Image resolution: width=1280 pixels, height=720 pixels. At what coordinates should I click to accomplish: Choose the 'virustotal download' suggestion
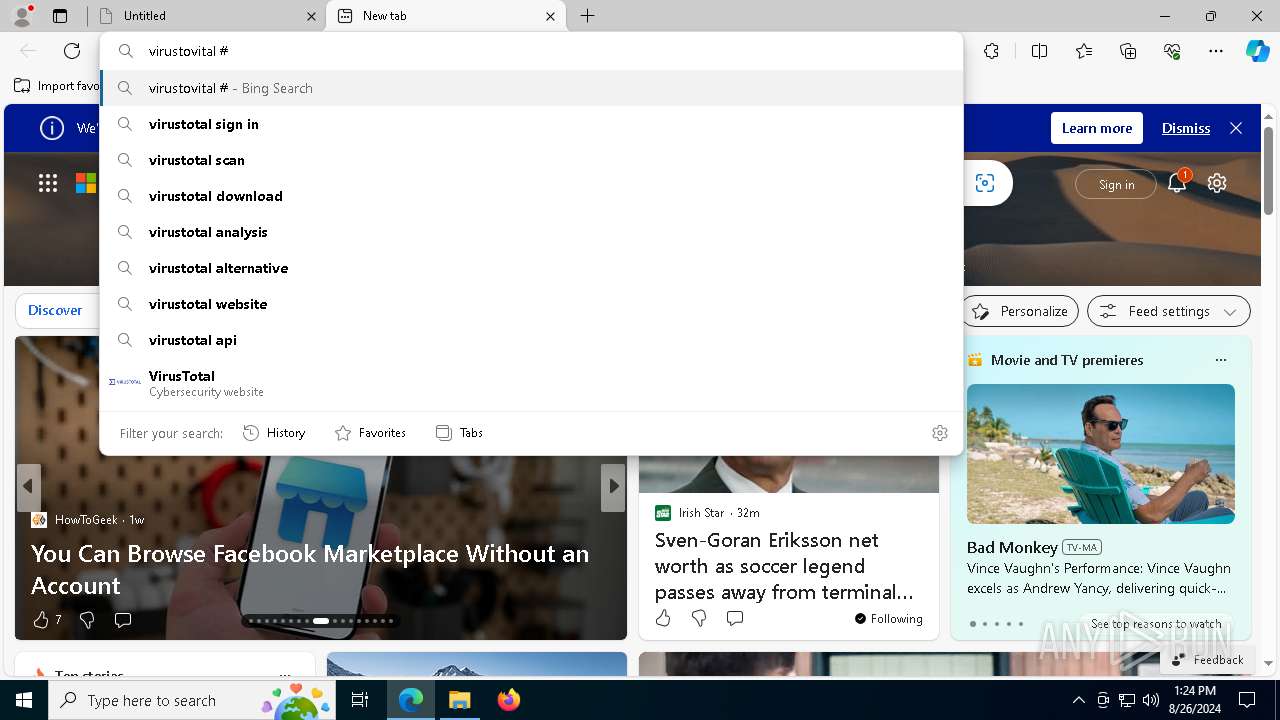[531, 196]
